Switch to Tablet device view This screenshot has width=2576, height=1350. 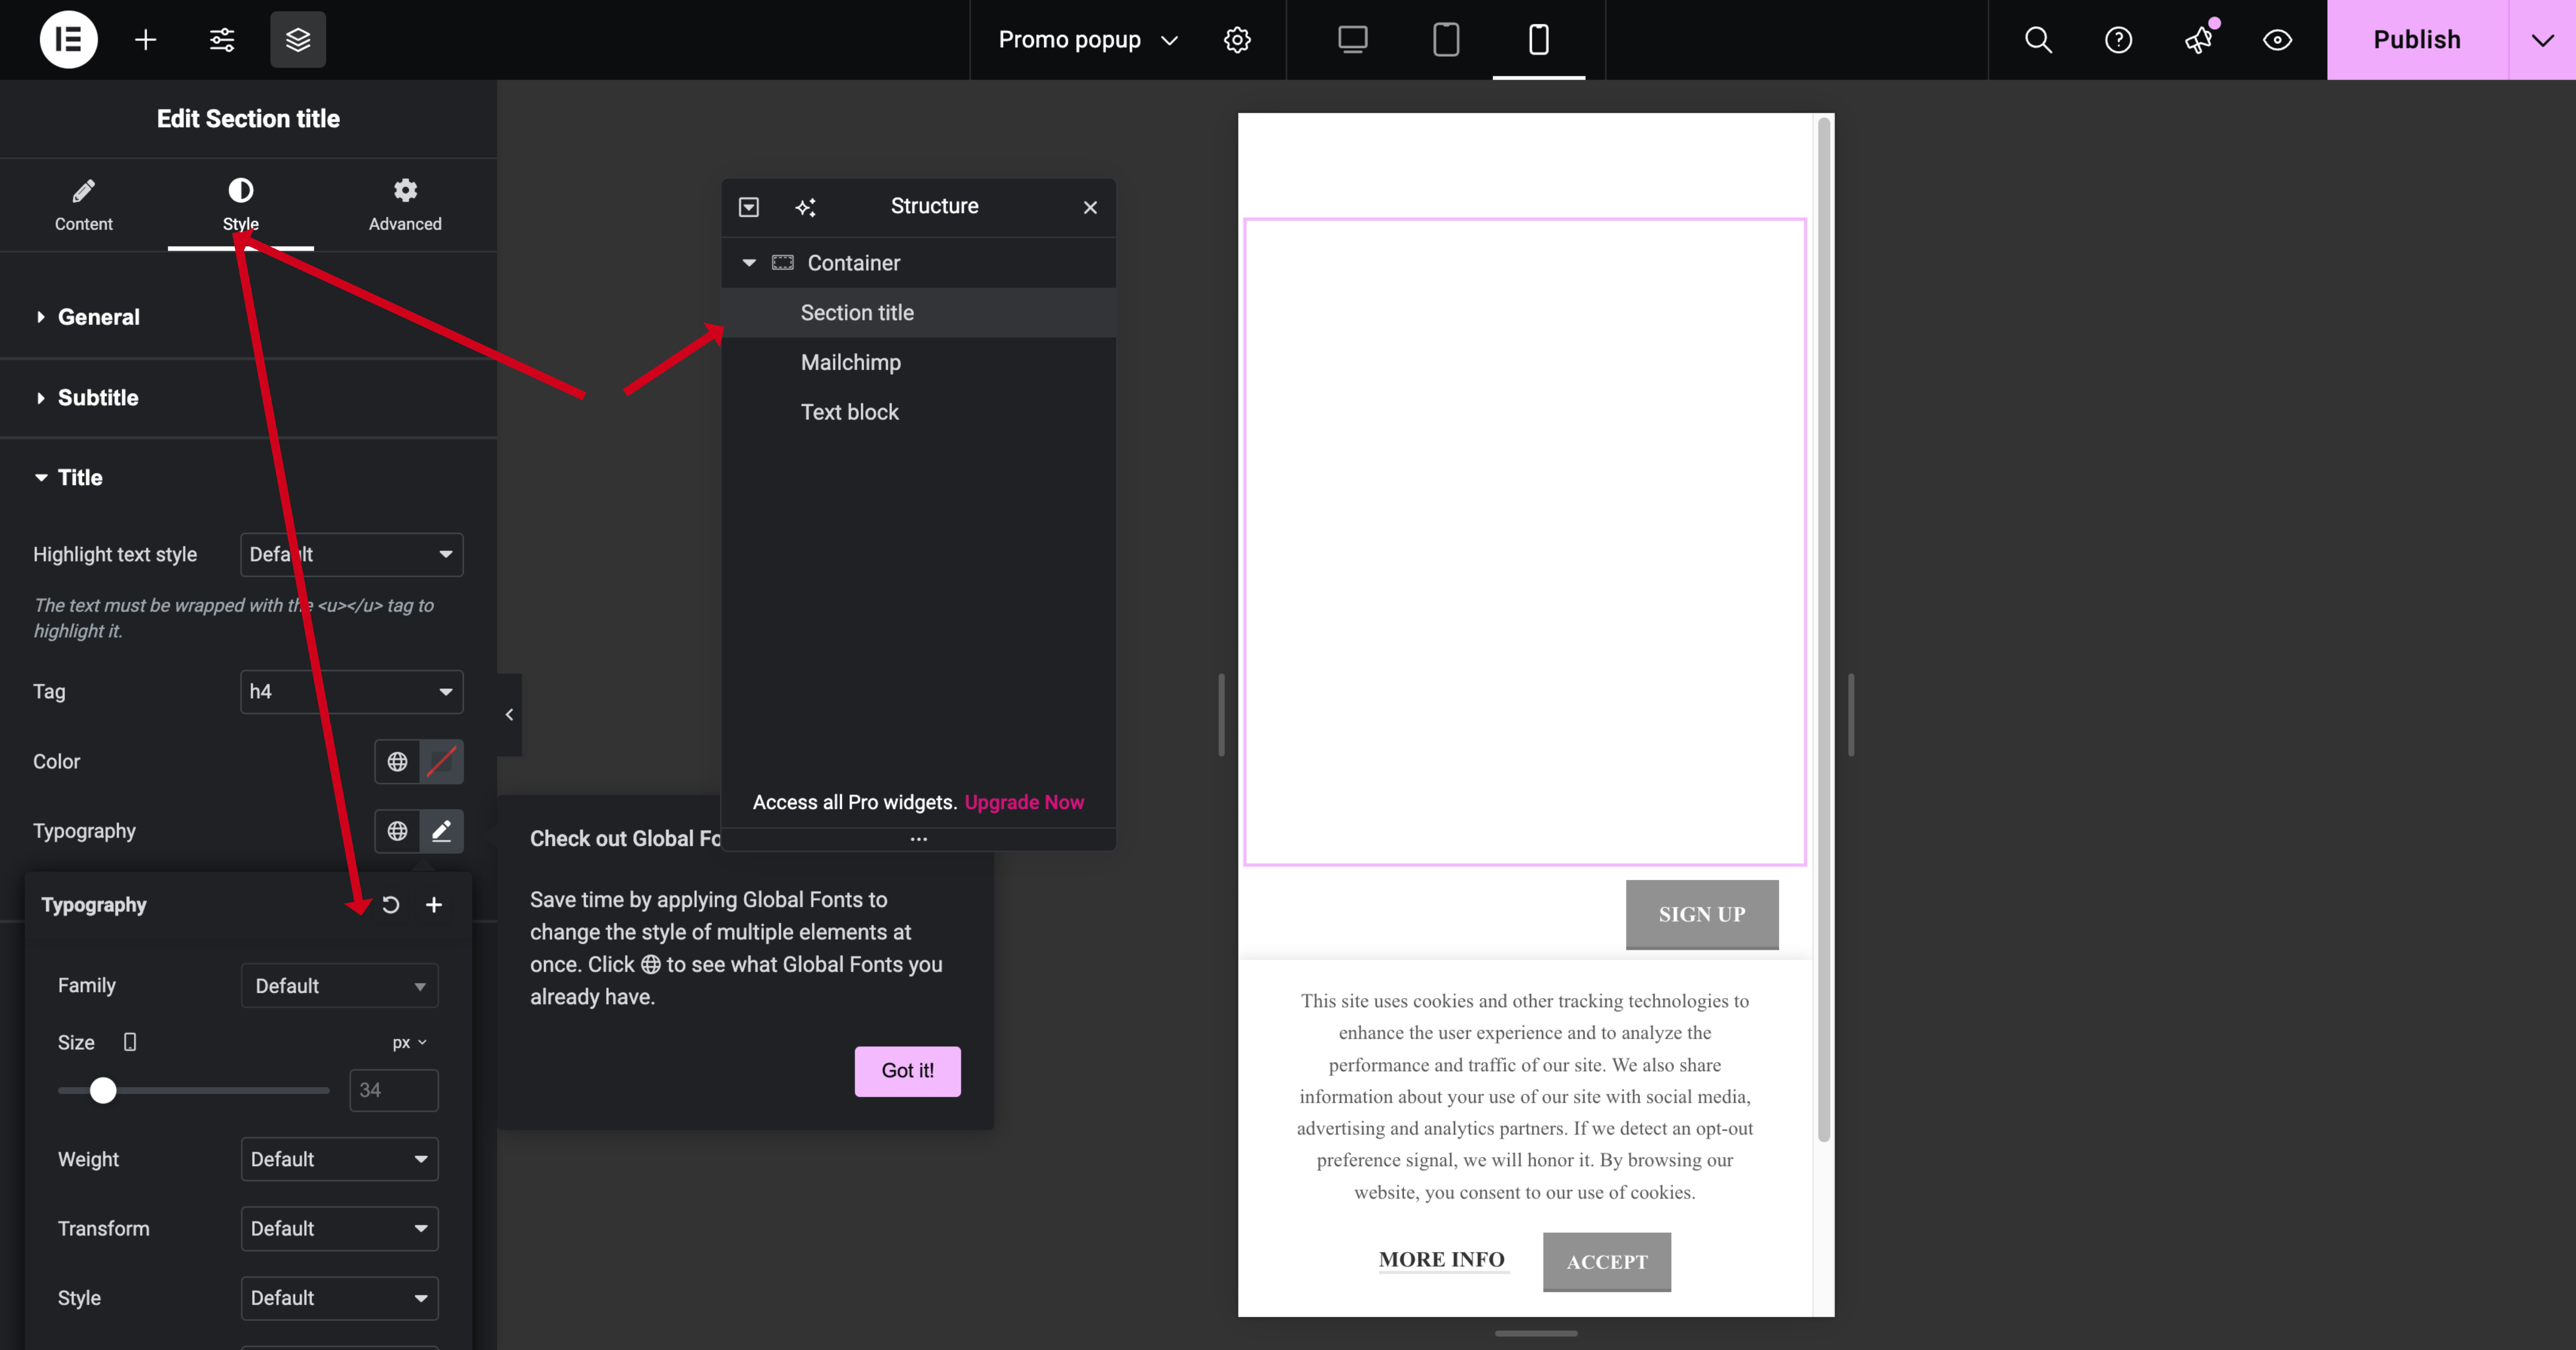pos(1446,40)
